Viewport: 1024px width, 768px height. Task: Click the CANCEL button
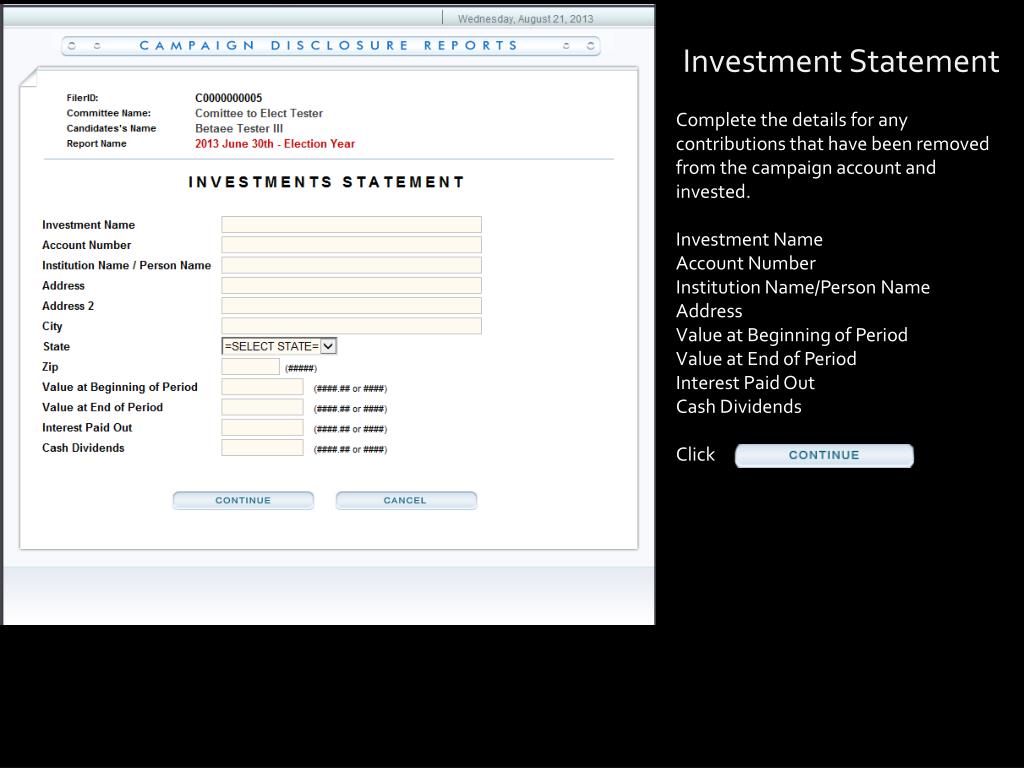click(406, 500)
